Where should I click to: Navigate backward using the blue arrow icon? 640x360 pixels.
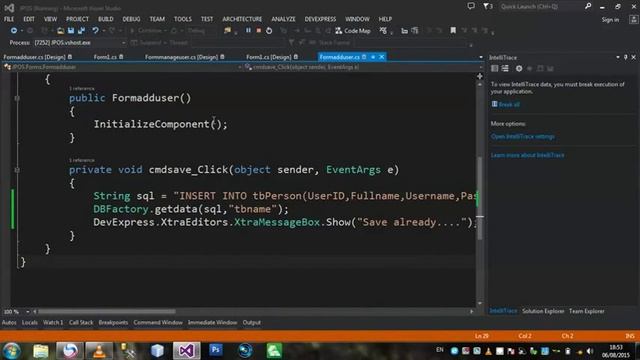[x=13, y=31]
